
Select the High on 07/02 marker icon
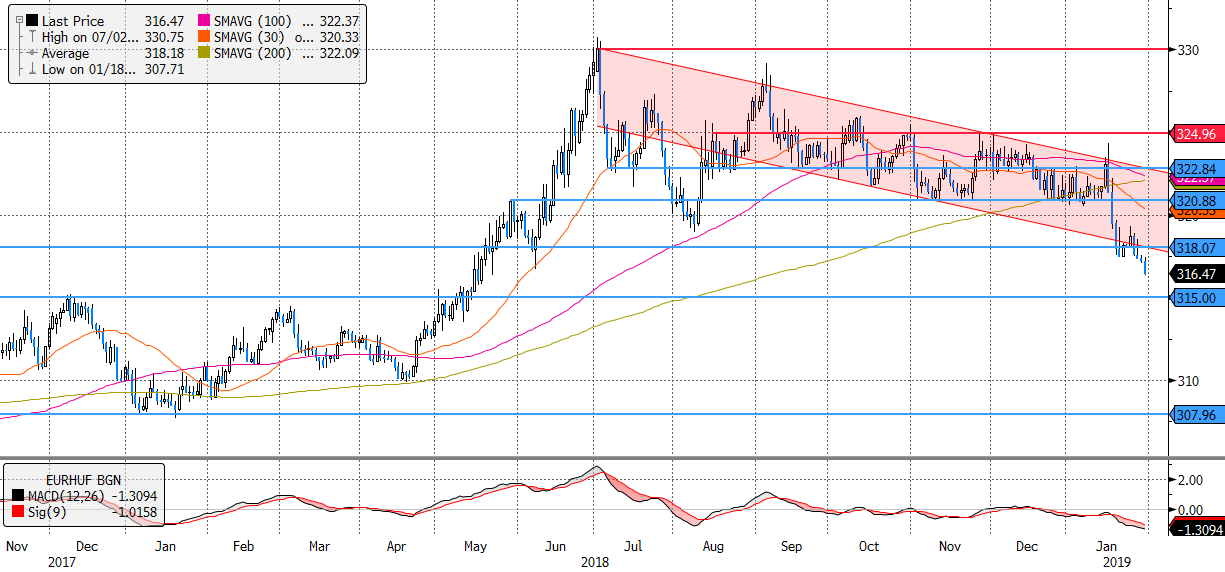point(31,37)
